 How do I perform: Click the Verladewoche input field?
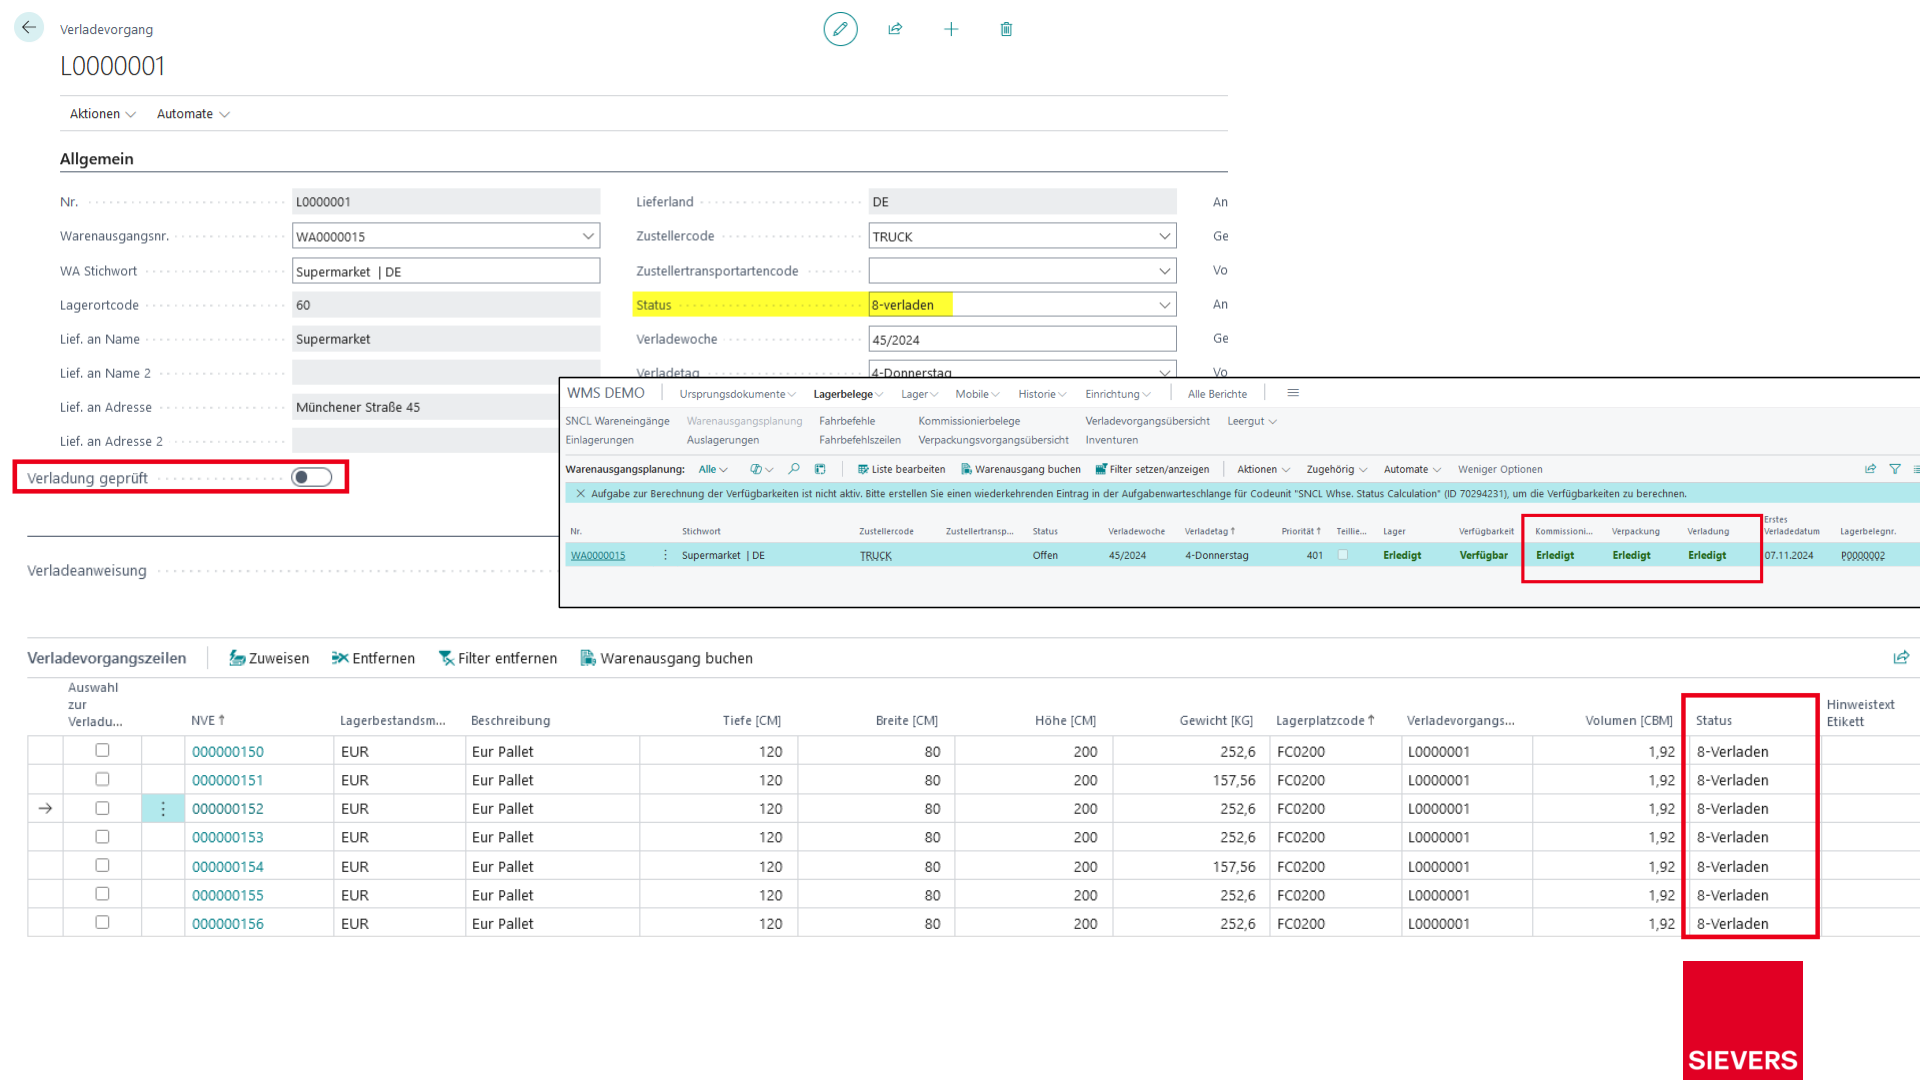coord(1022,339)
